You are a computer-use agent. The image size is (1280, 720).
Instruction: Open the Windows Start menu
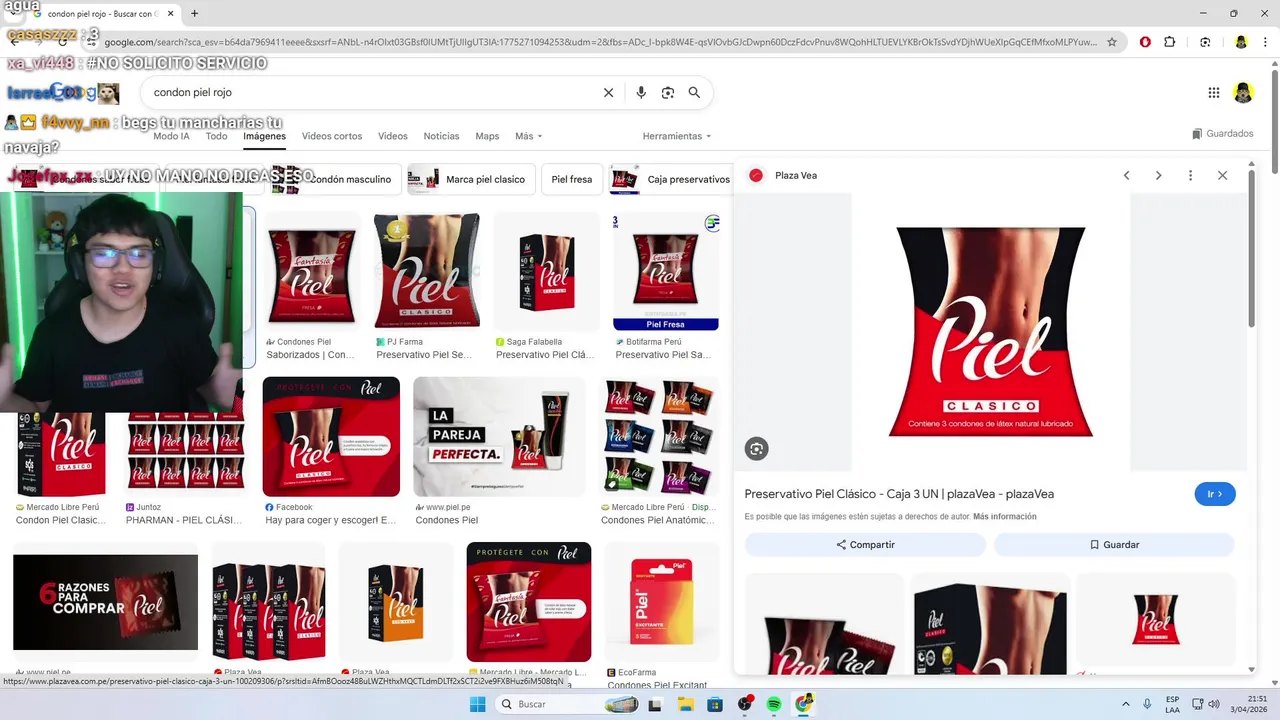tap(477, 704)
